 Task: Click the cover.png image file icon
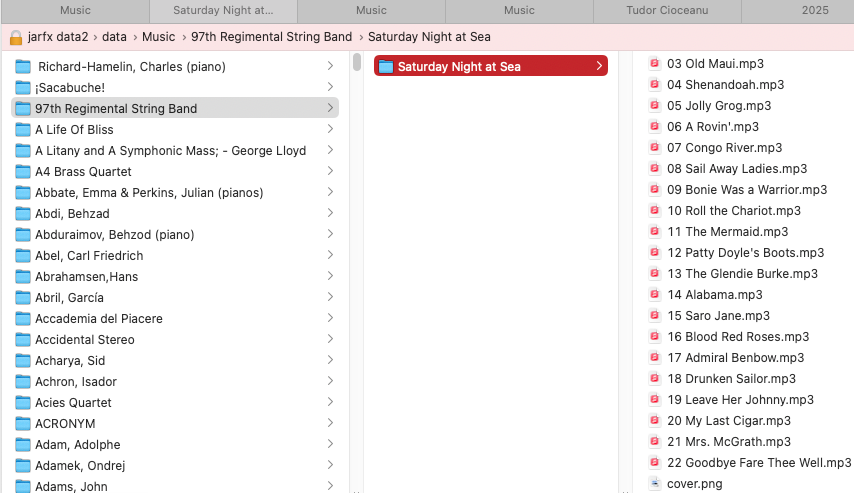[655, 483]
